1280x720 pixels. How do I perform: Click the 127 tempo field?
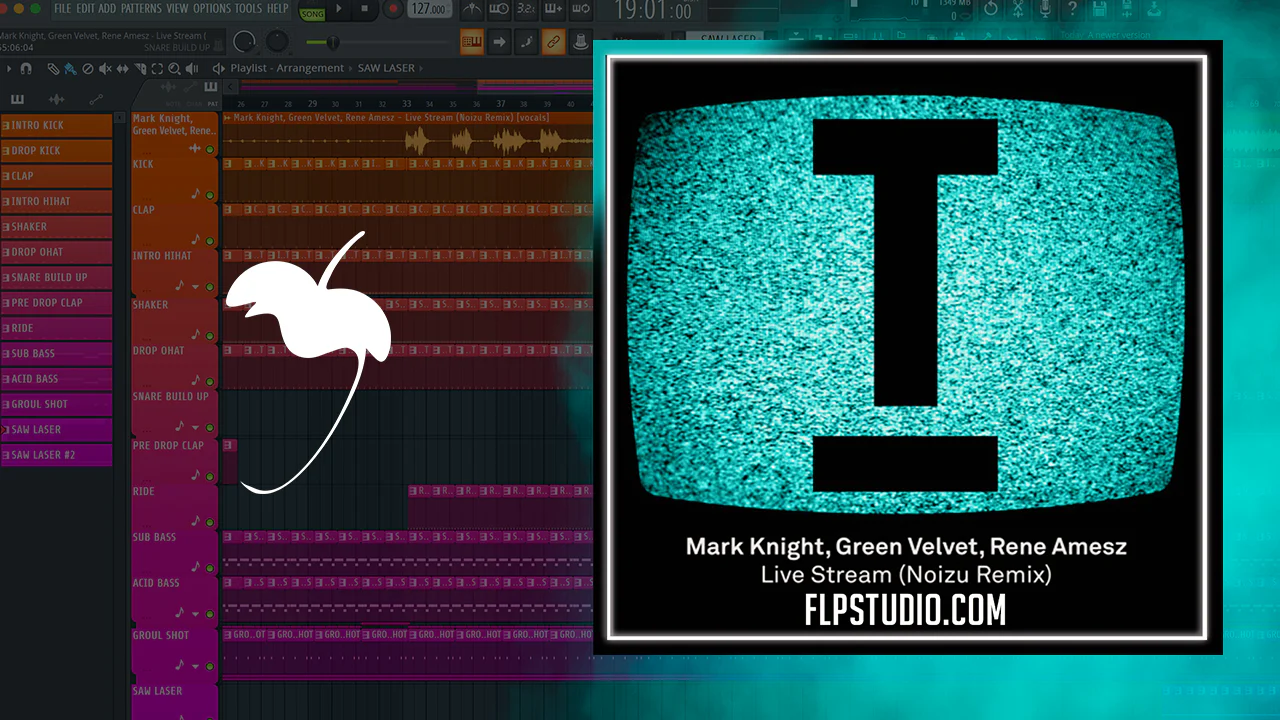click(428, 9)
